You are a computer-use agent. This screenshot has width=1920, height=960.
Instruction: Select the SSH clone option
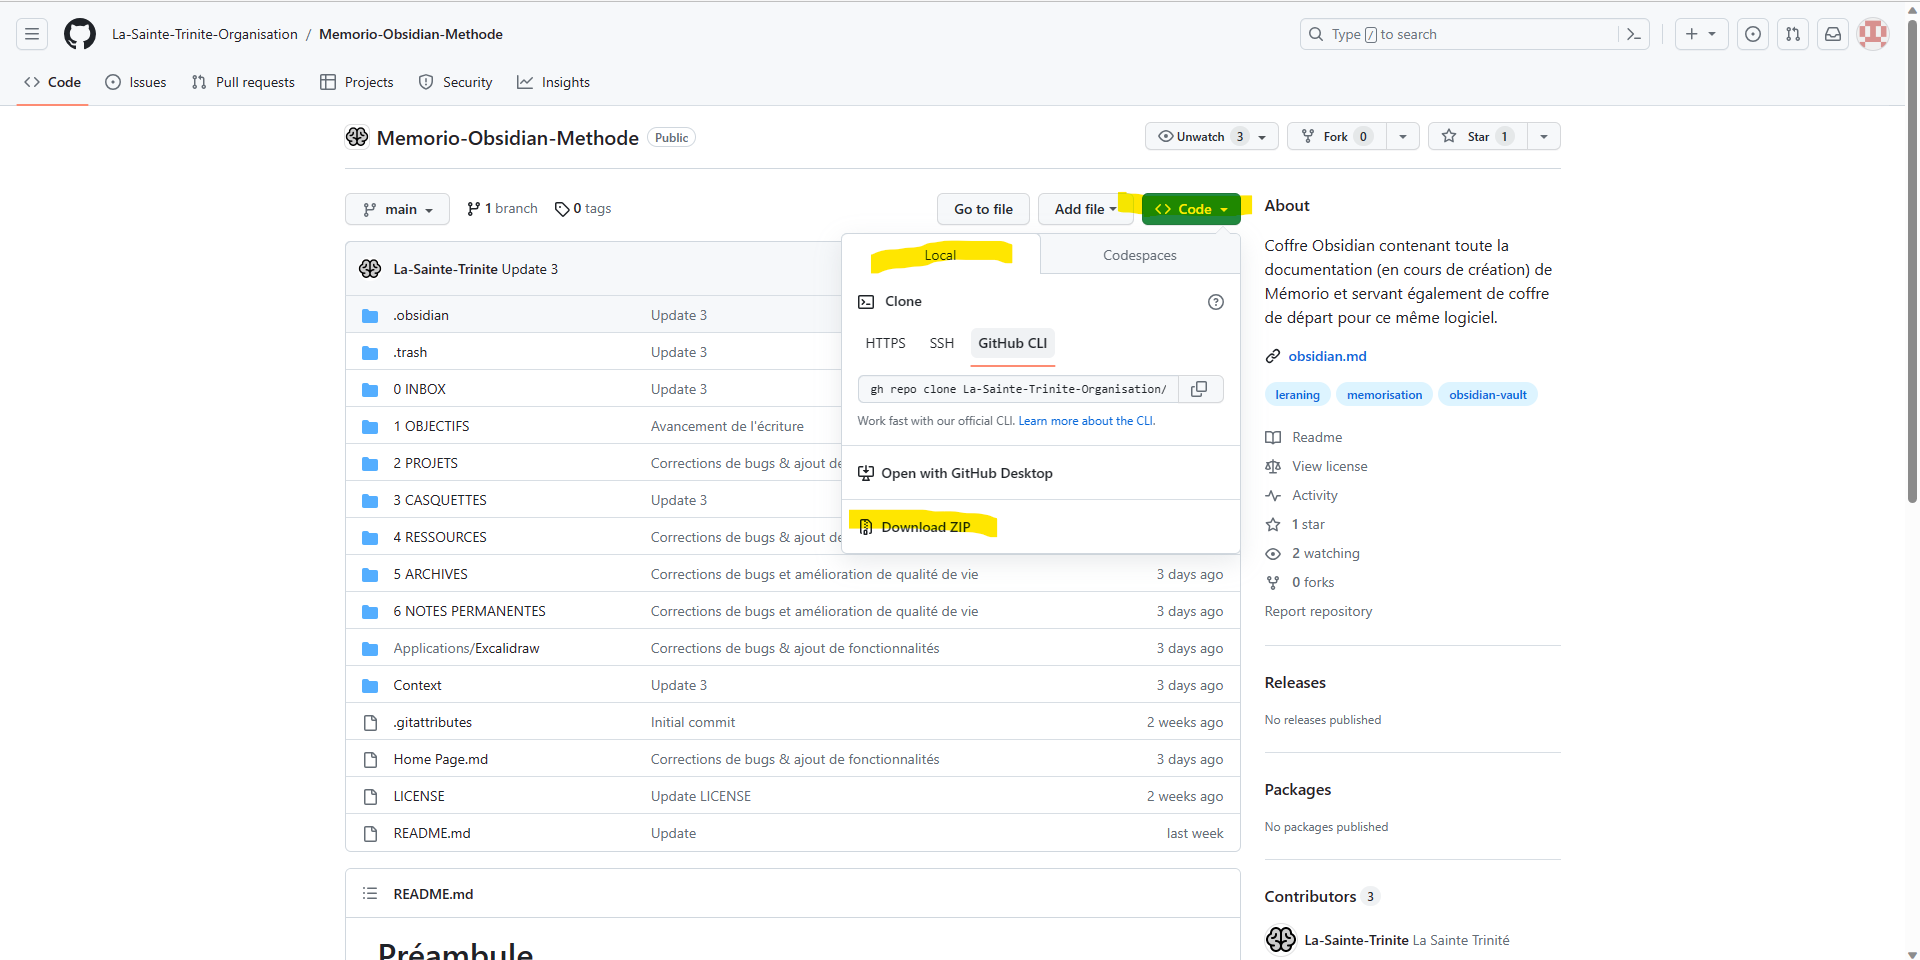click(942, 343)
